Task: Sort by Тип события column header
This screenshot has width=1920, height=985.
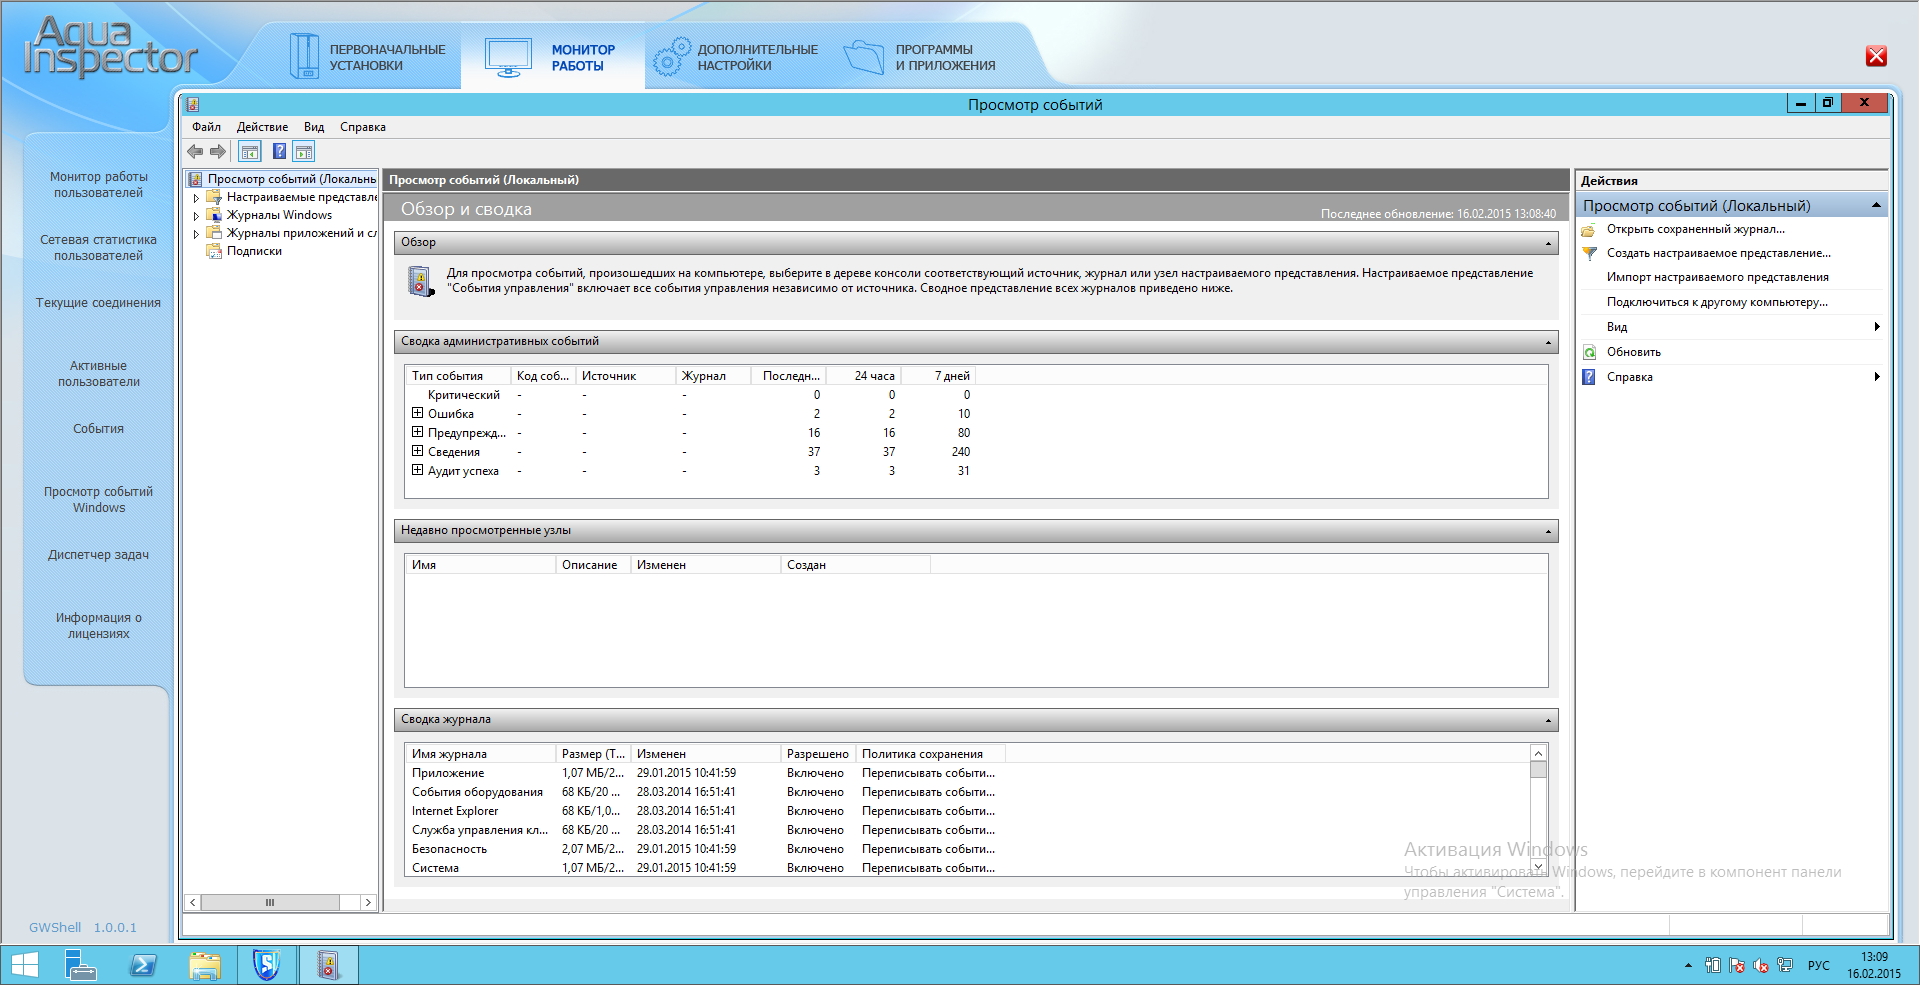Action: (x=458, y=376)
